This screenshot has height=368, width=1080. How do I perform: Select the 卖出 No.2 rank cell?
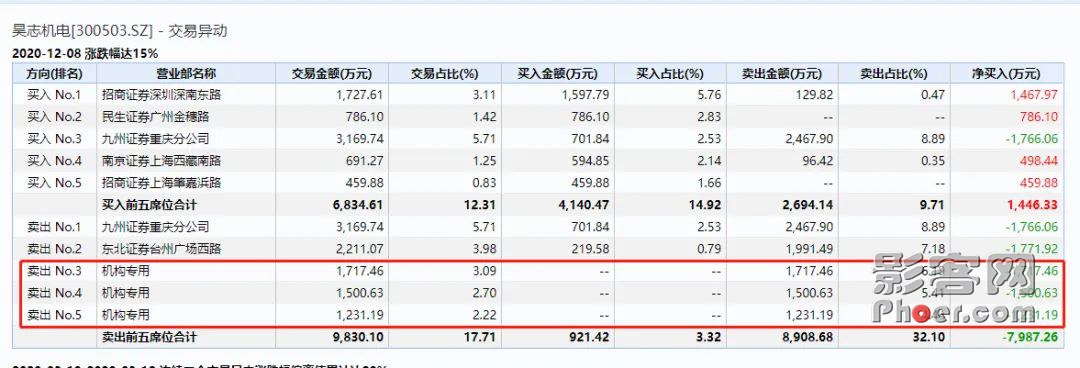[x=54, y=249]
